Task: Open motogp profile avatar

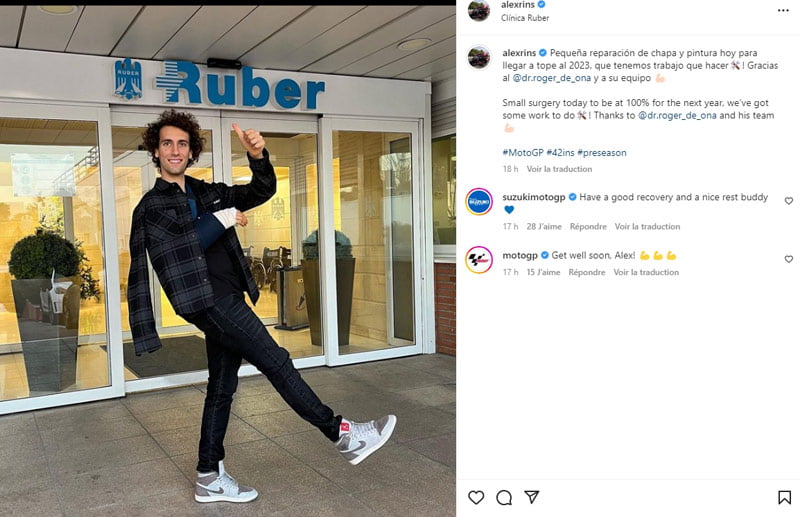Action: coord(479,260)
